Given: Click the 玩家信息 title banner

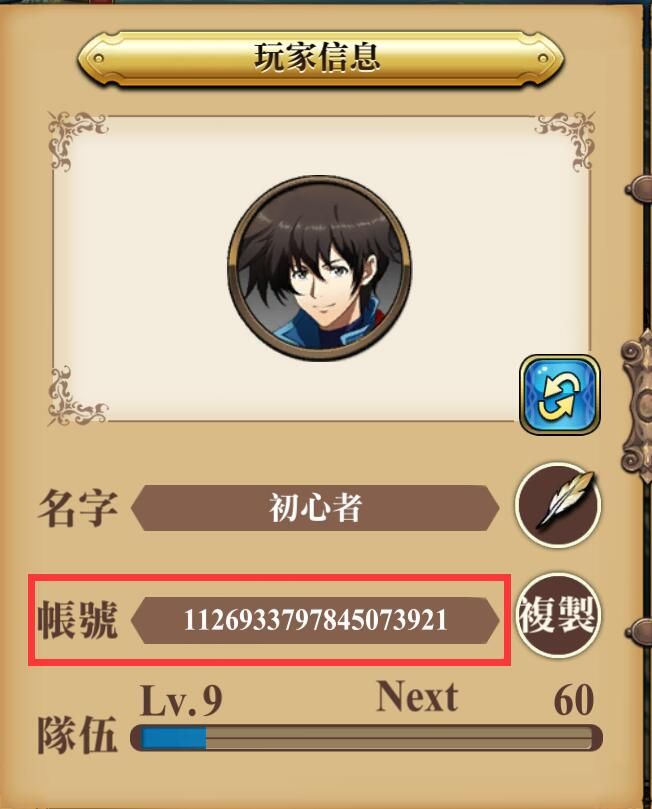Looking at the screenshot, I should (320, 58).
